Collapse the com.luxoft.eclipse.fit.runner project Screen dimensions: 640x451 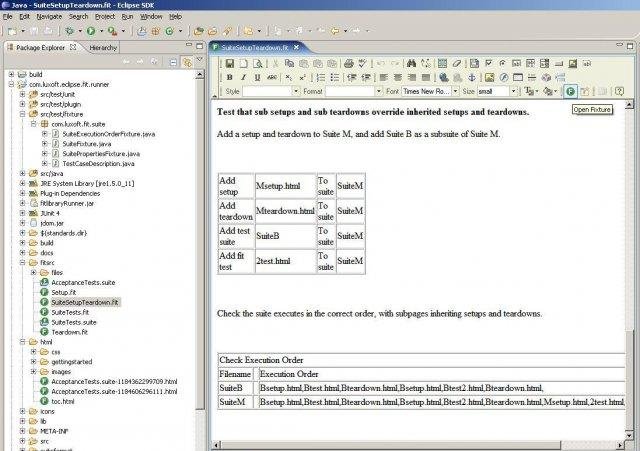coord(11,84)
